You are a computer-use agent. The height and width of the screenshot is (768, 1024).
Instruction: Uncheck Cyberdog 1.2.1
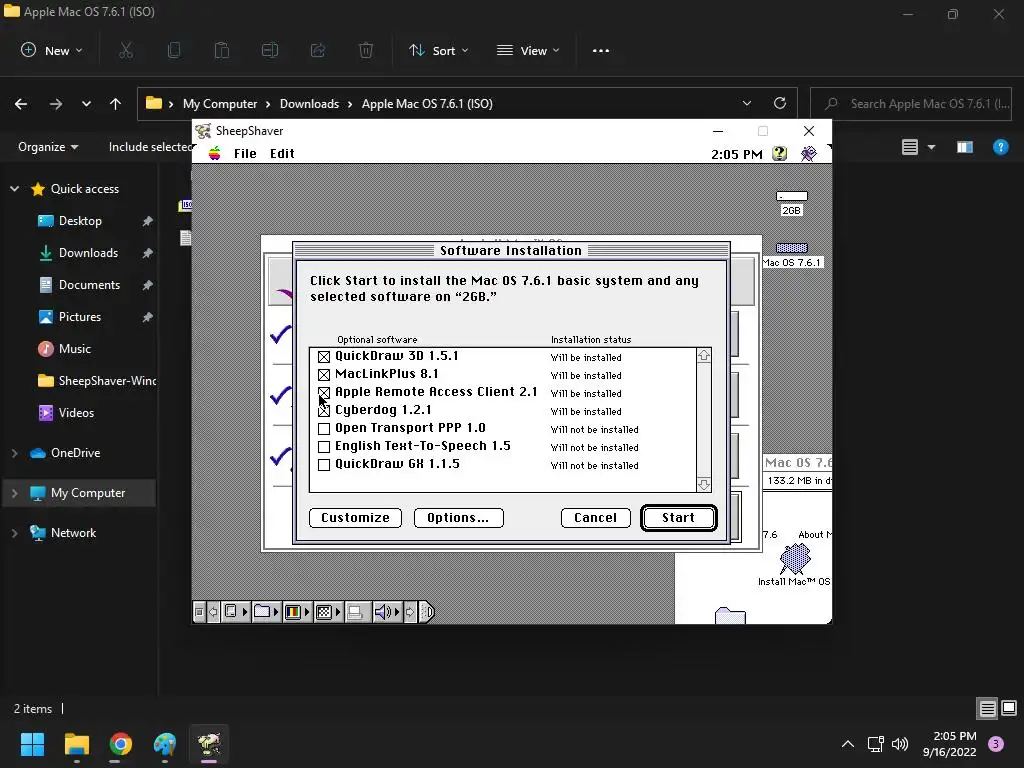[x=324, y=411]
